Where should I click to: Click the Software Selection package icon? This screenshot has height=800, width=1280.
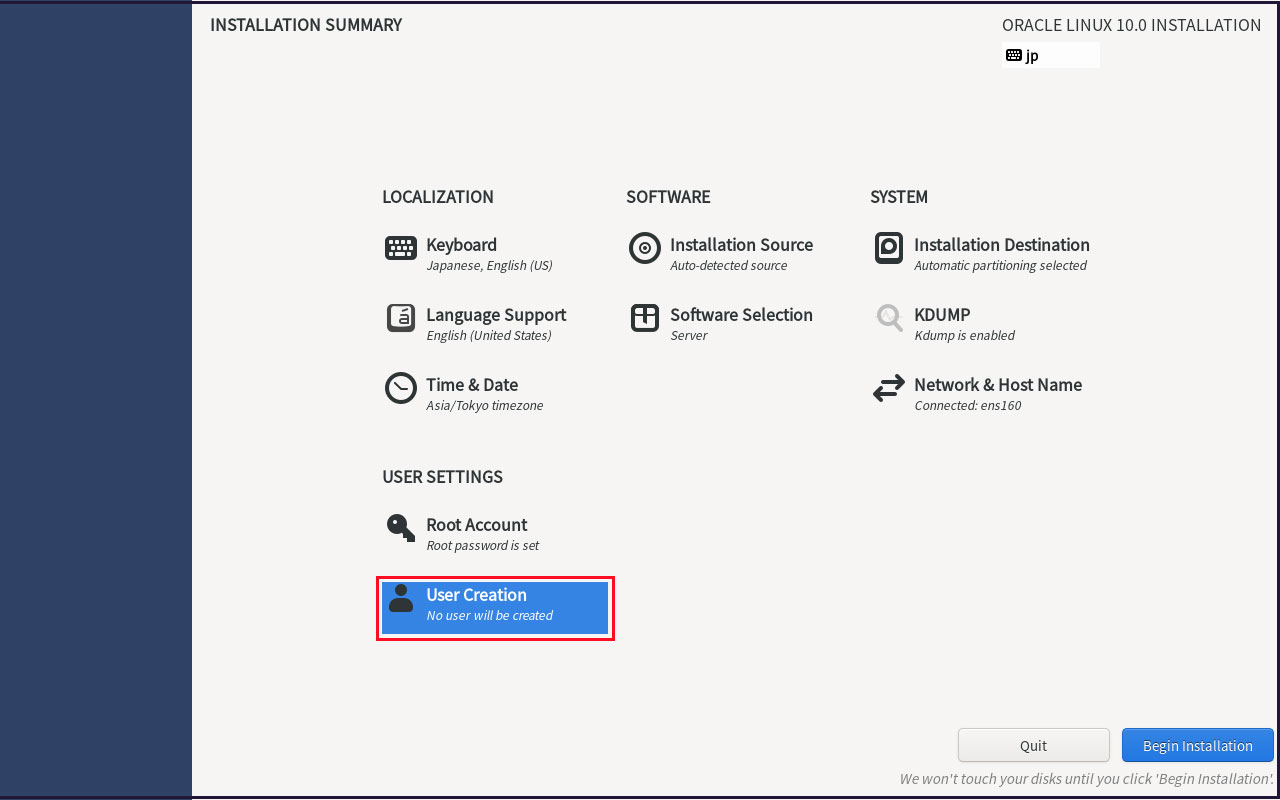tap(645, 318)
